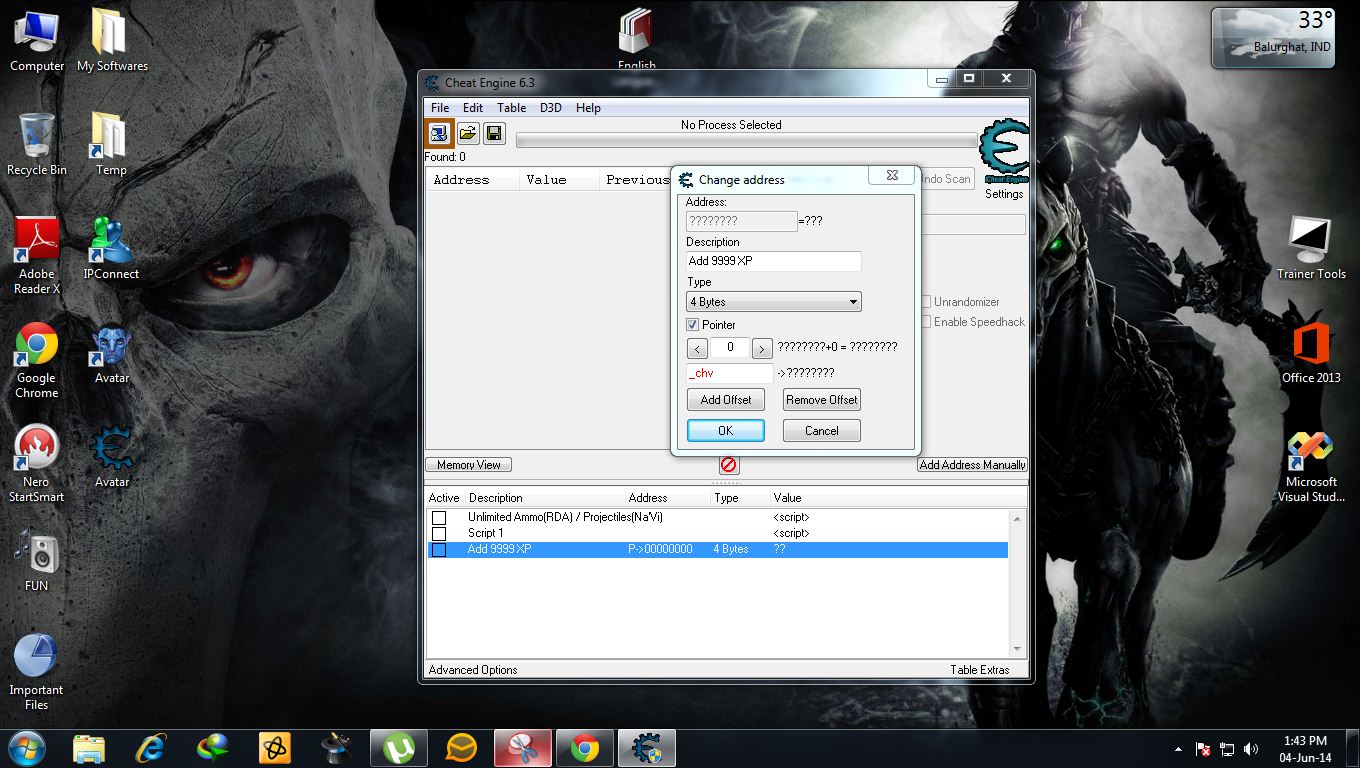Image resolution: width=1360 pixels, height=768 pixels.
Task: Click the Add Offset button
Action: click(726, 400)
